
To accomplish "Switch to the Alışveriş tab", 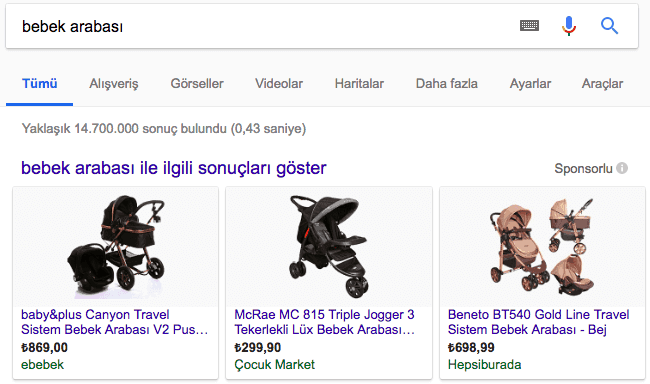I will [x=114, y=83].
